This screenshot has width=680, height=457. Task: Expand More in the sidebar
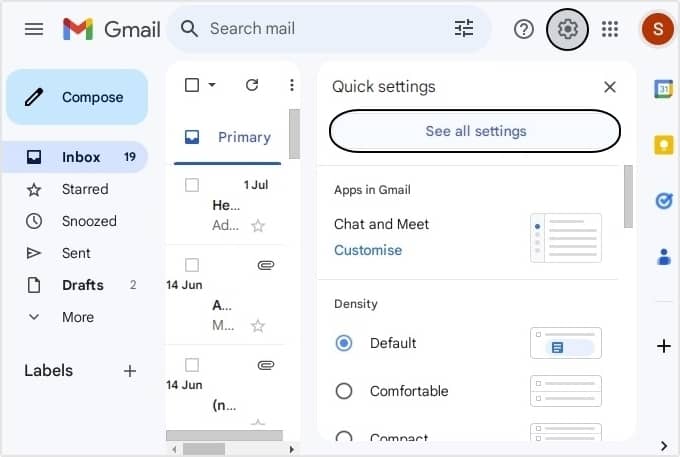(x=78, y=317)
